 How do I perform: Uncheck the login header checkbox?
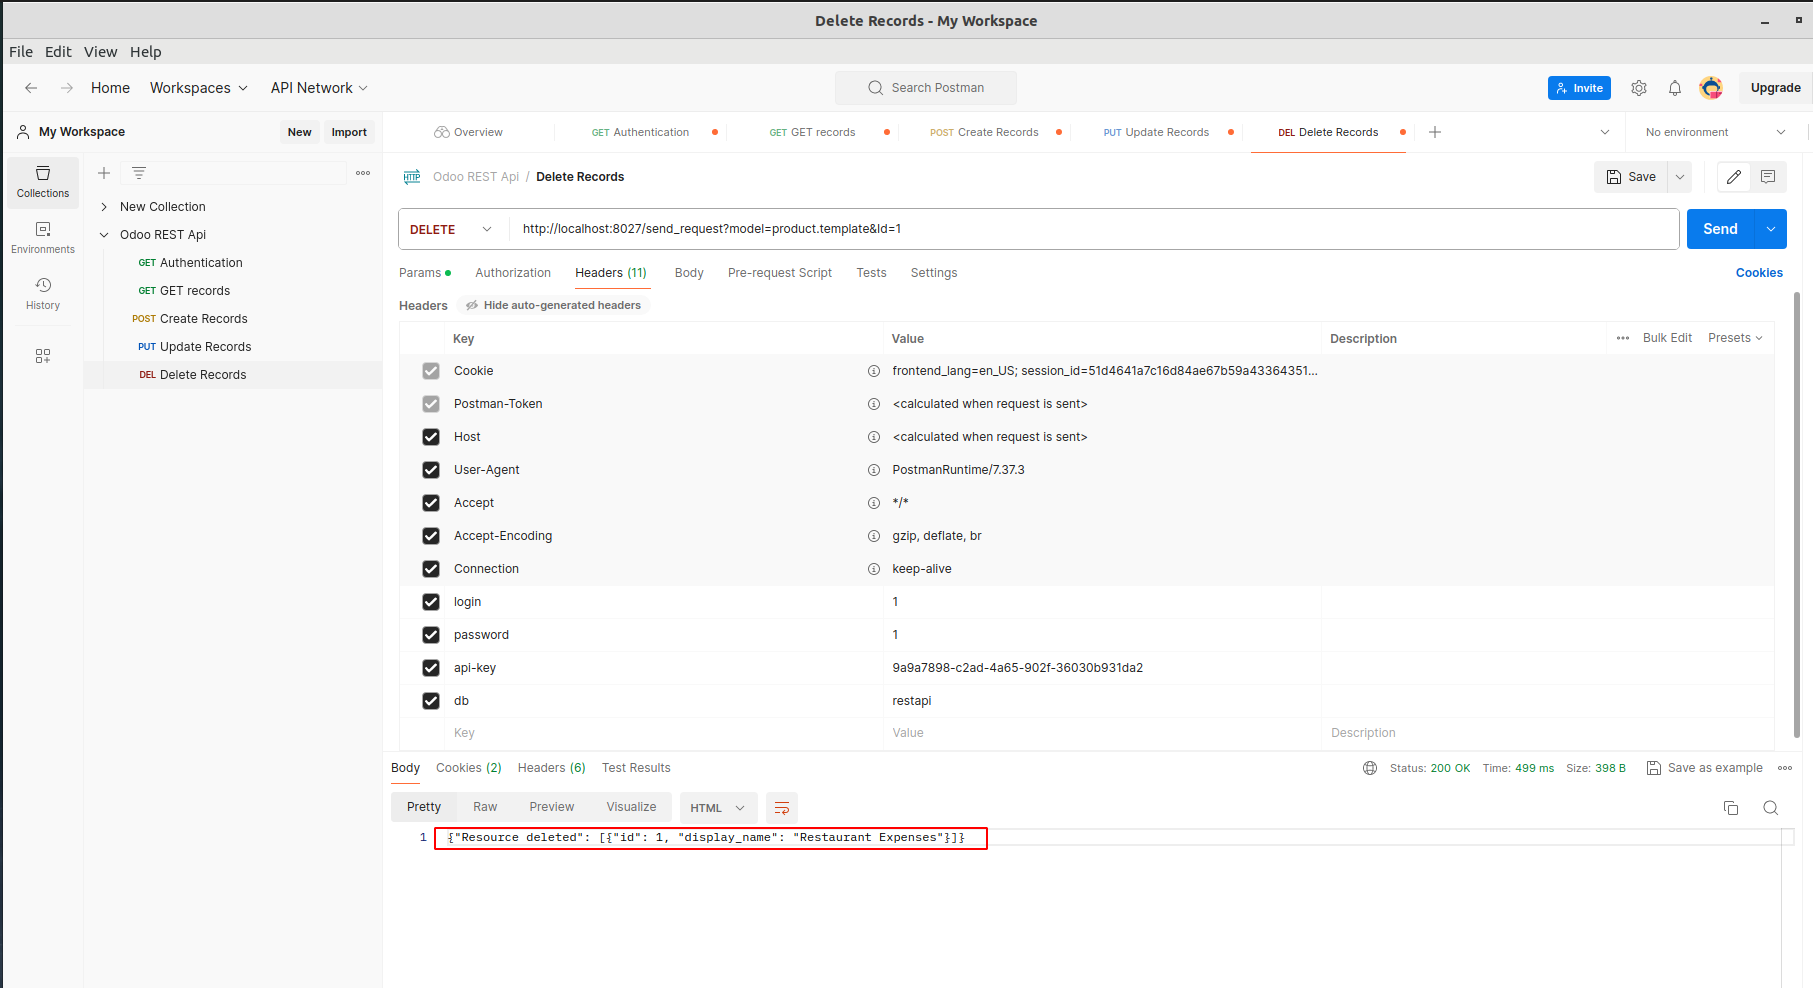point(431,602)
